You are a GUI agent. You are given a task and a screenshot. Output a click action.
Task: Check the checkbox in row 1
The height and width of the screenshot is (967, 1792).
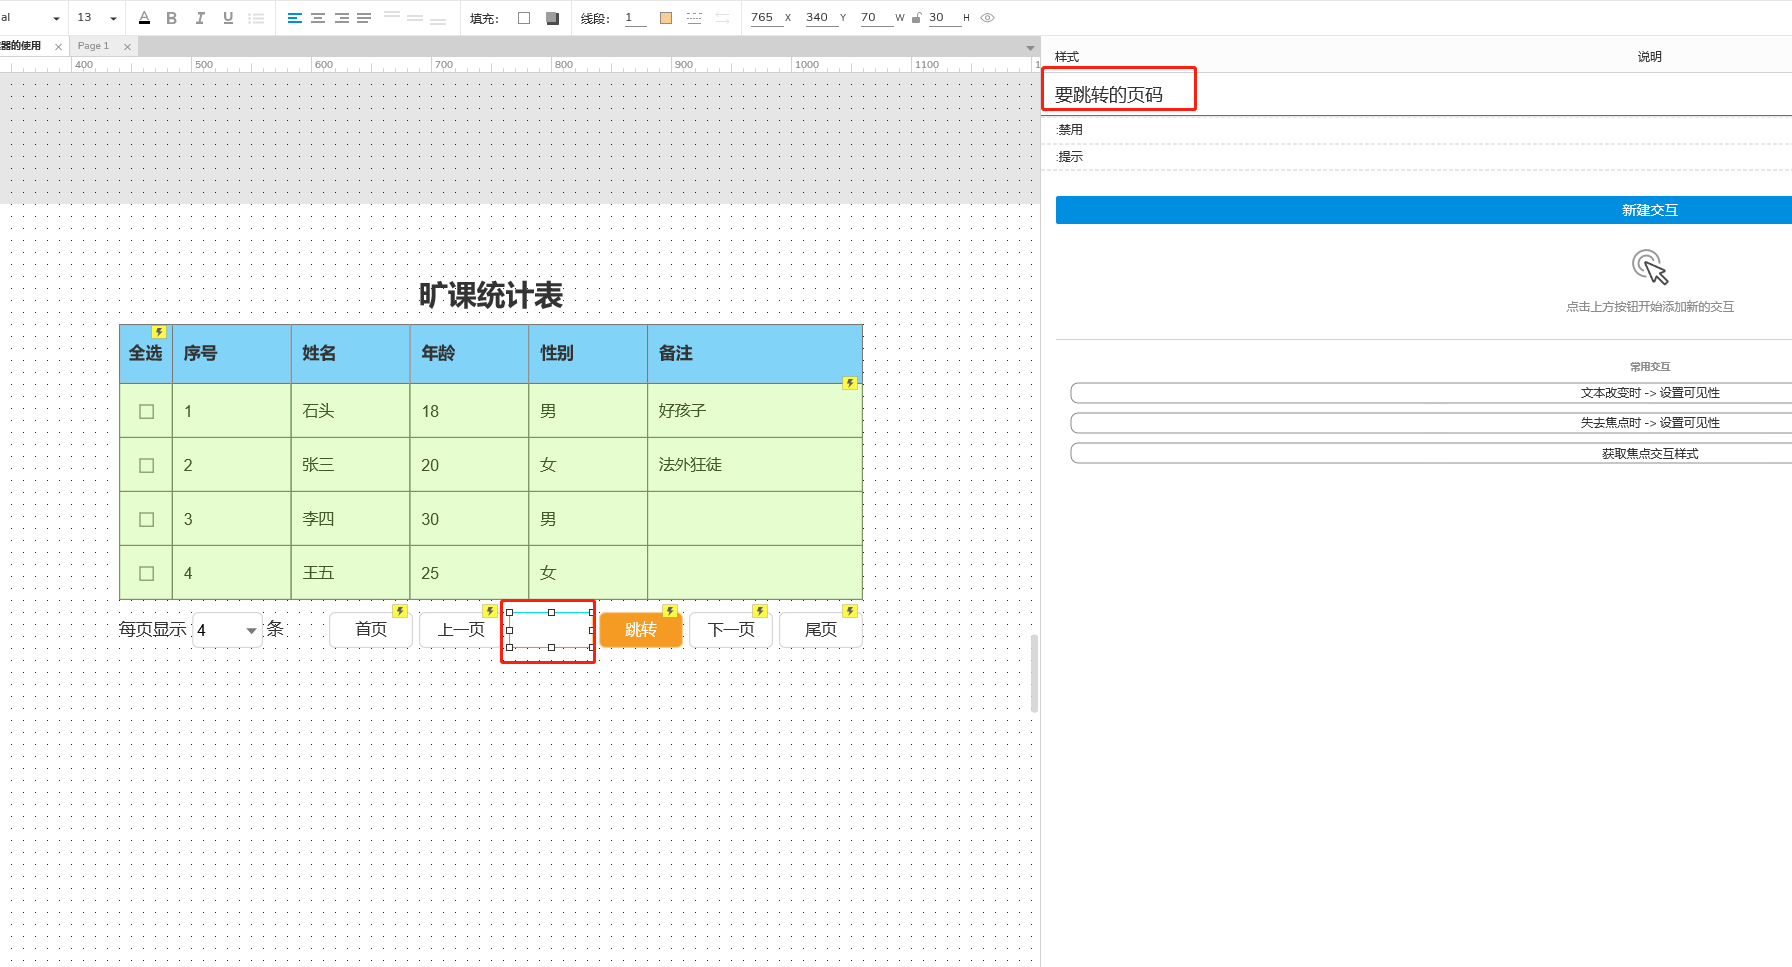[147, 412]
